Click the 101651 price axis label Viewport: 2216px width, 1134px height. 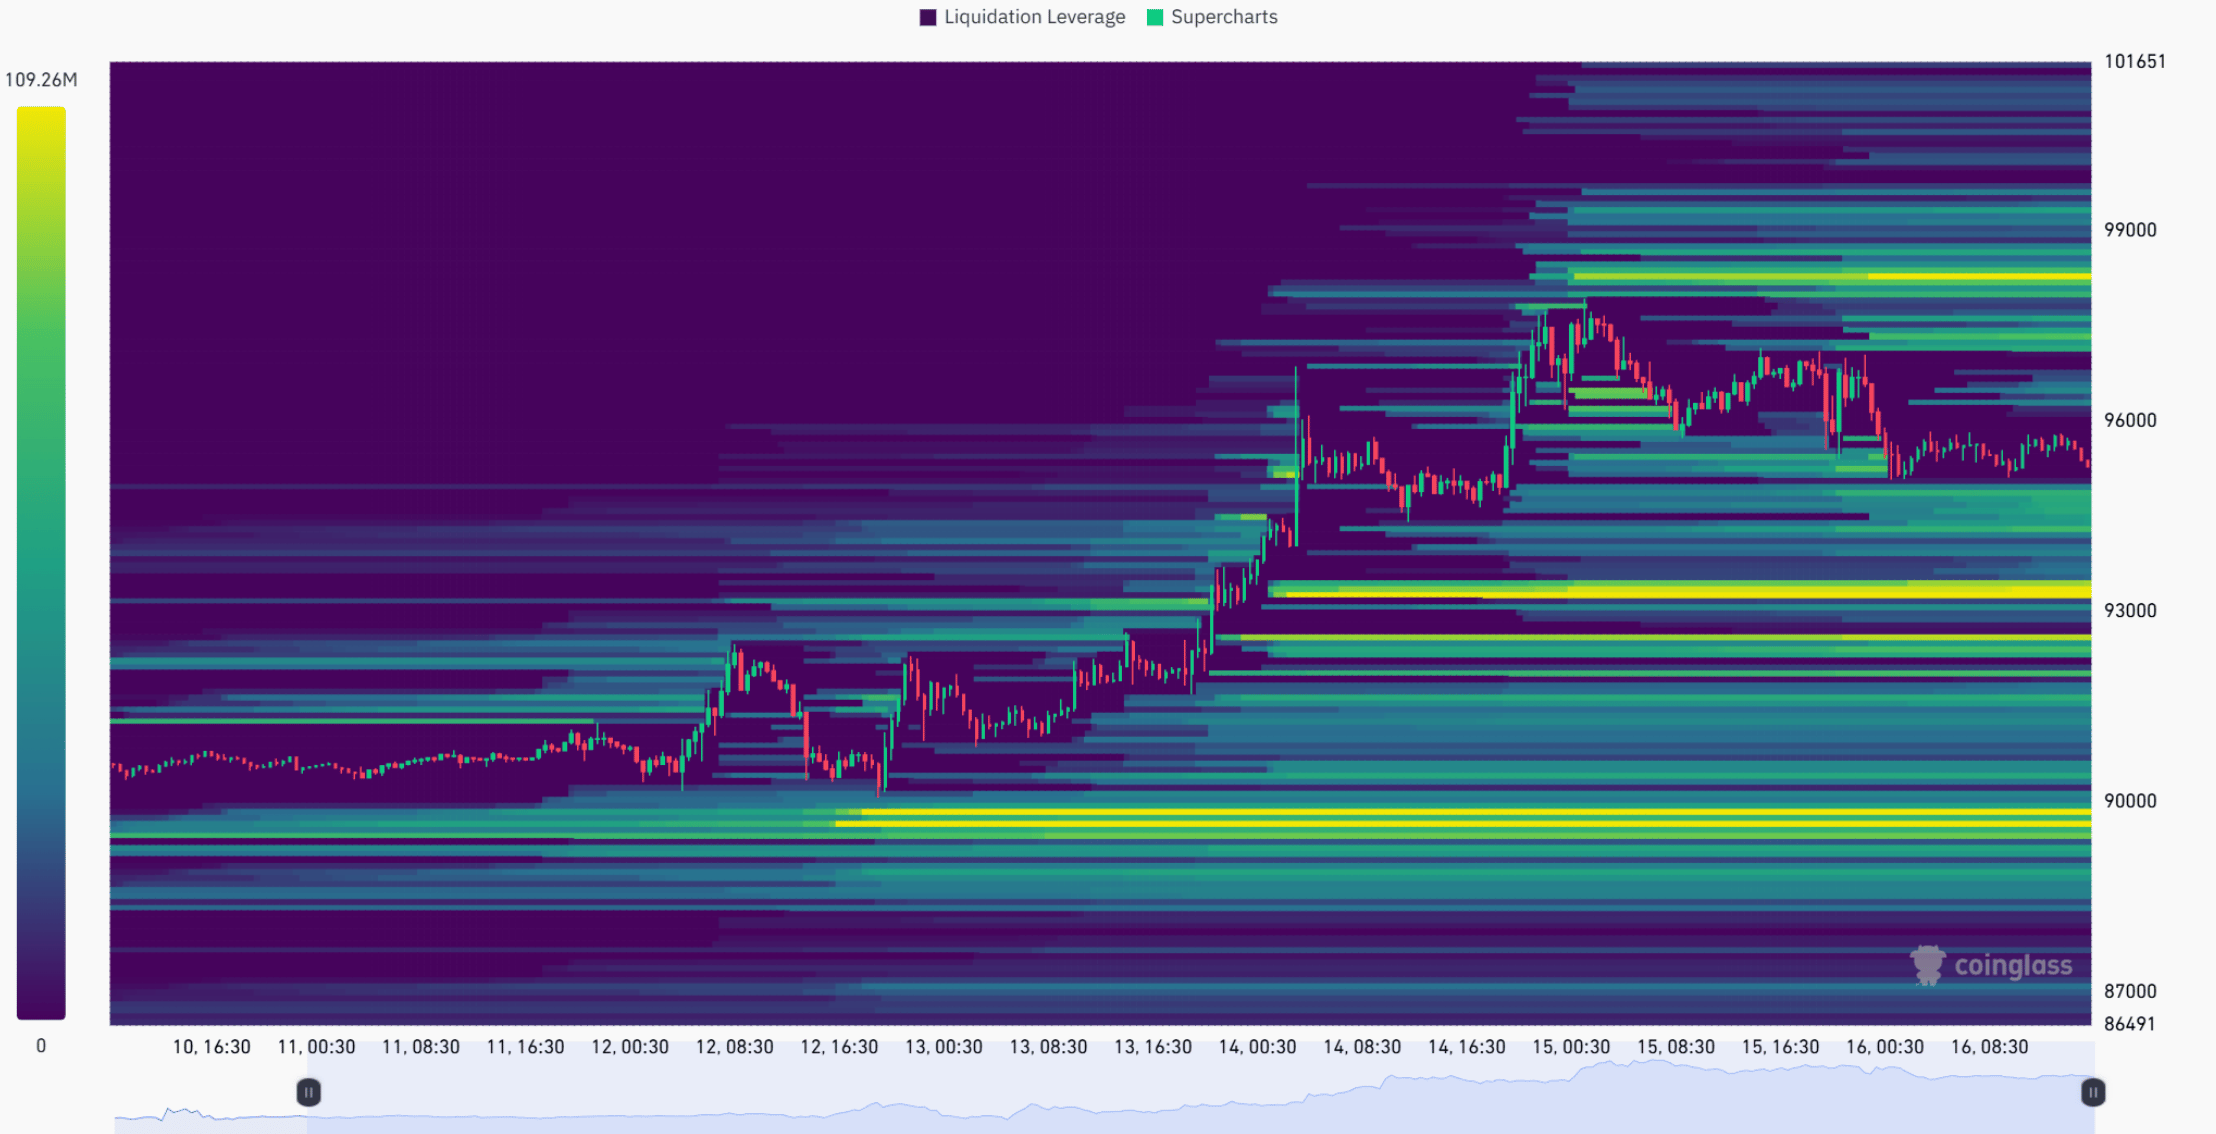point(2134,62)
